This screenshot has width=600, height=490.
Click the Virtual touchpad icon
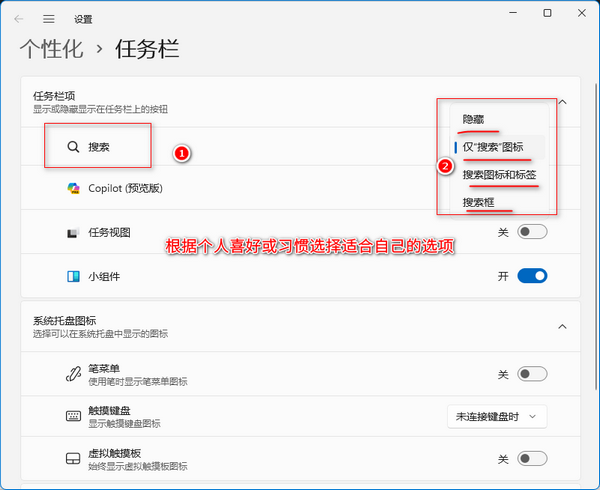73,459
